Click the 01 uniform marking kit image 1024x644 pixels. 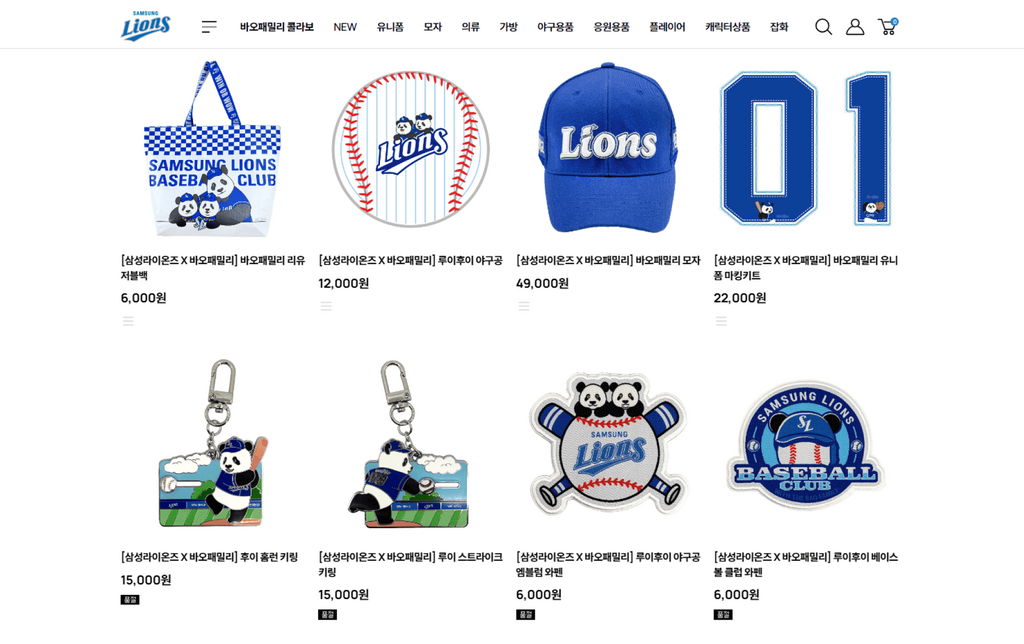point(806,148)
